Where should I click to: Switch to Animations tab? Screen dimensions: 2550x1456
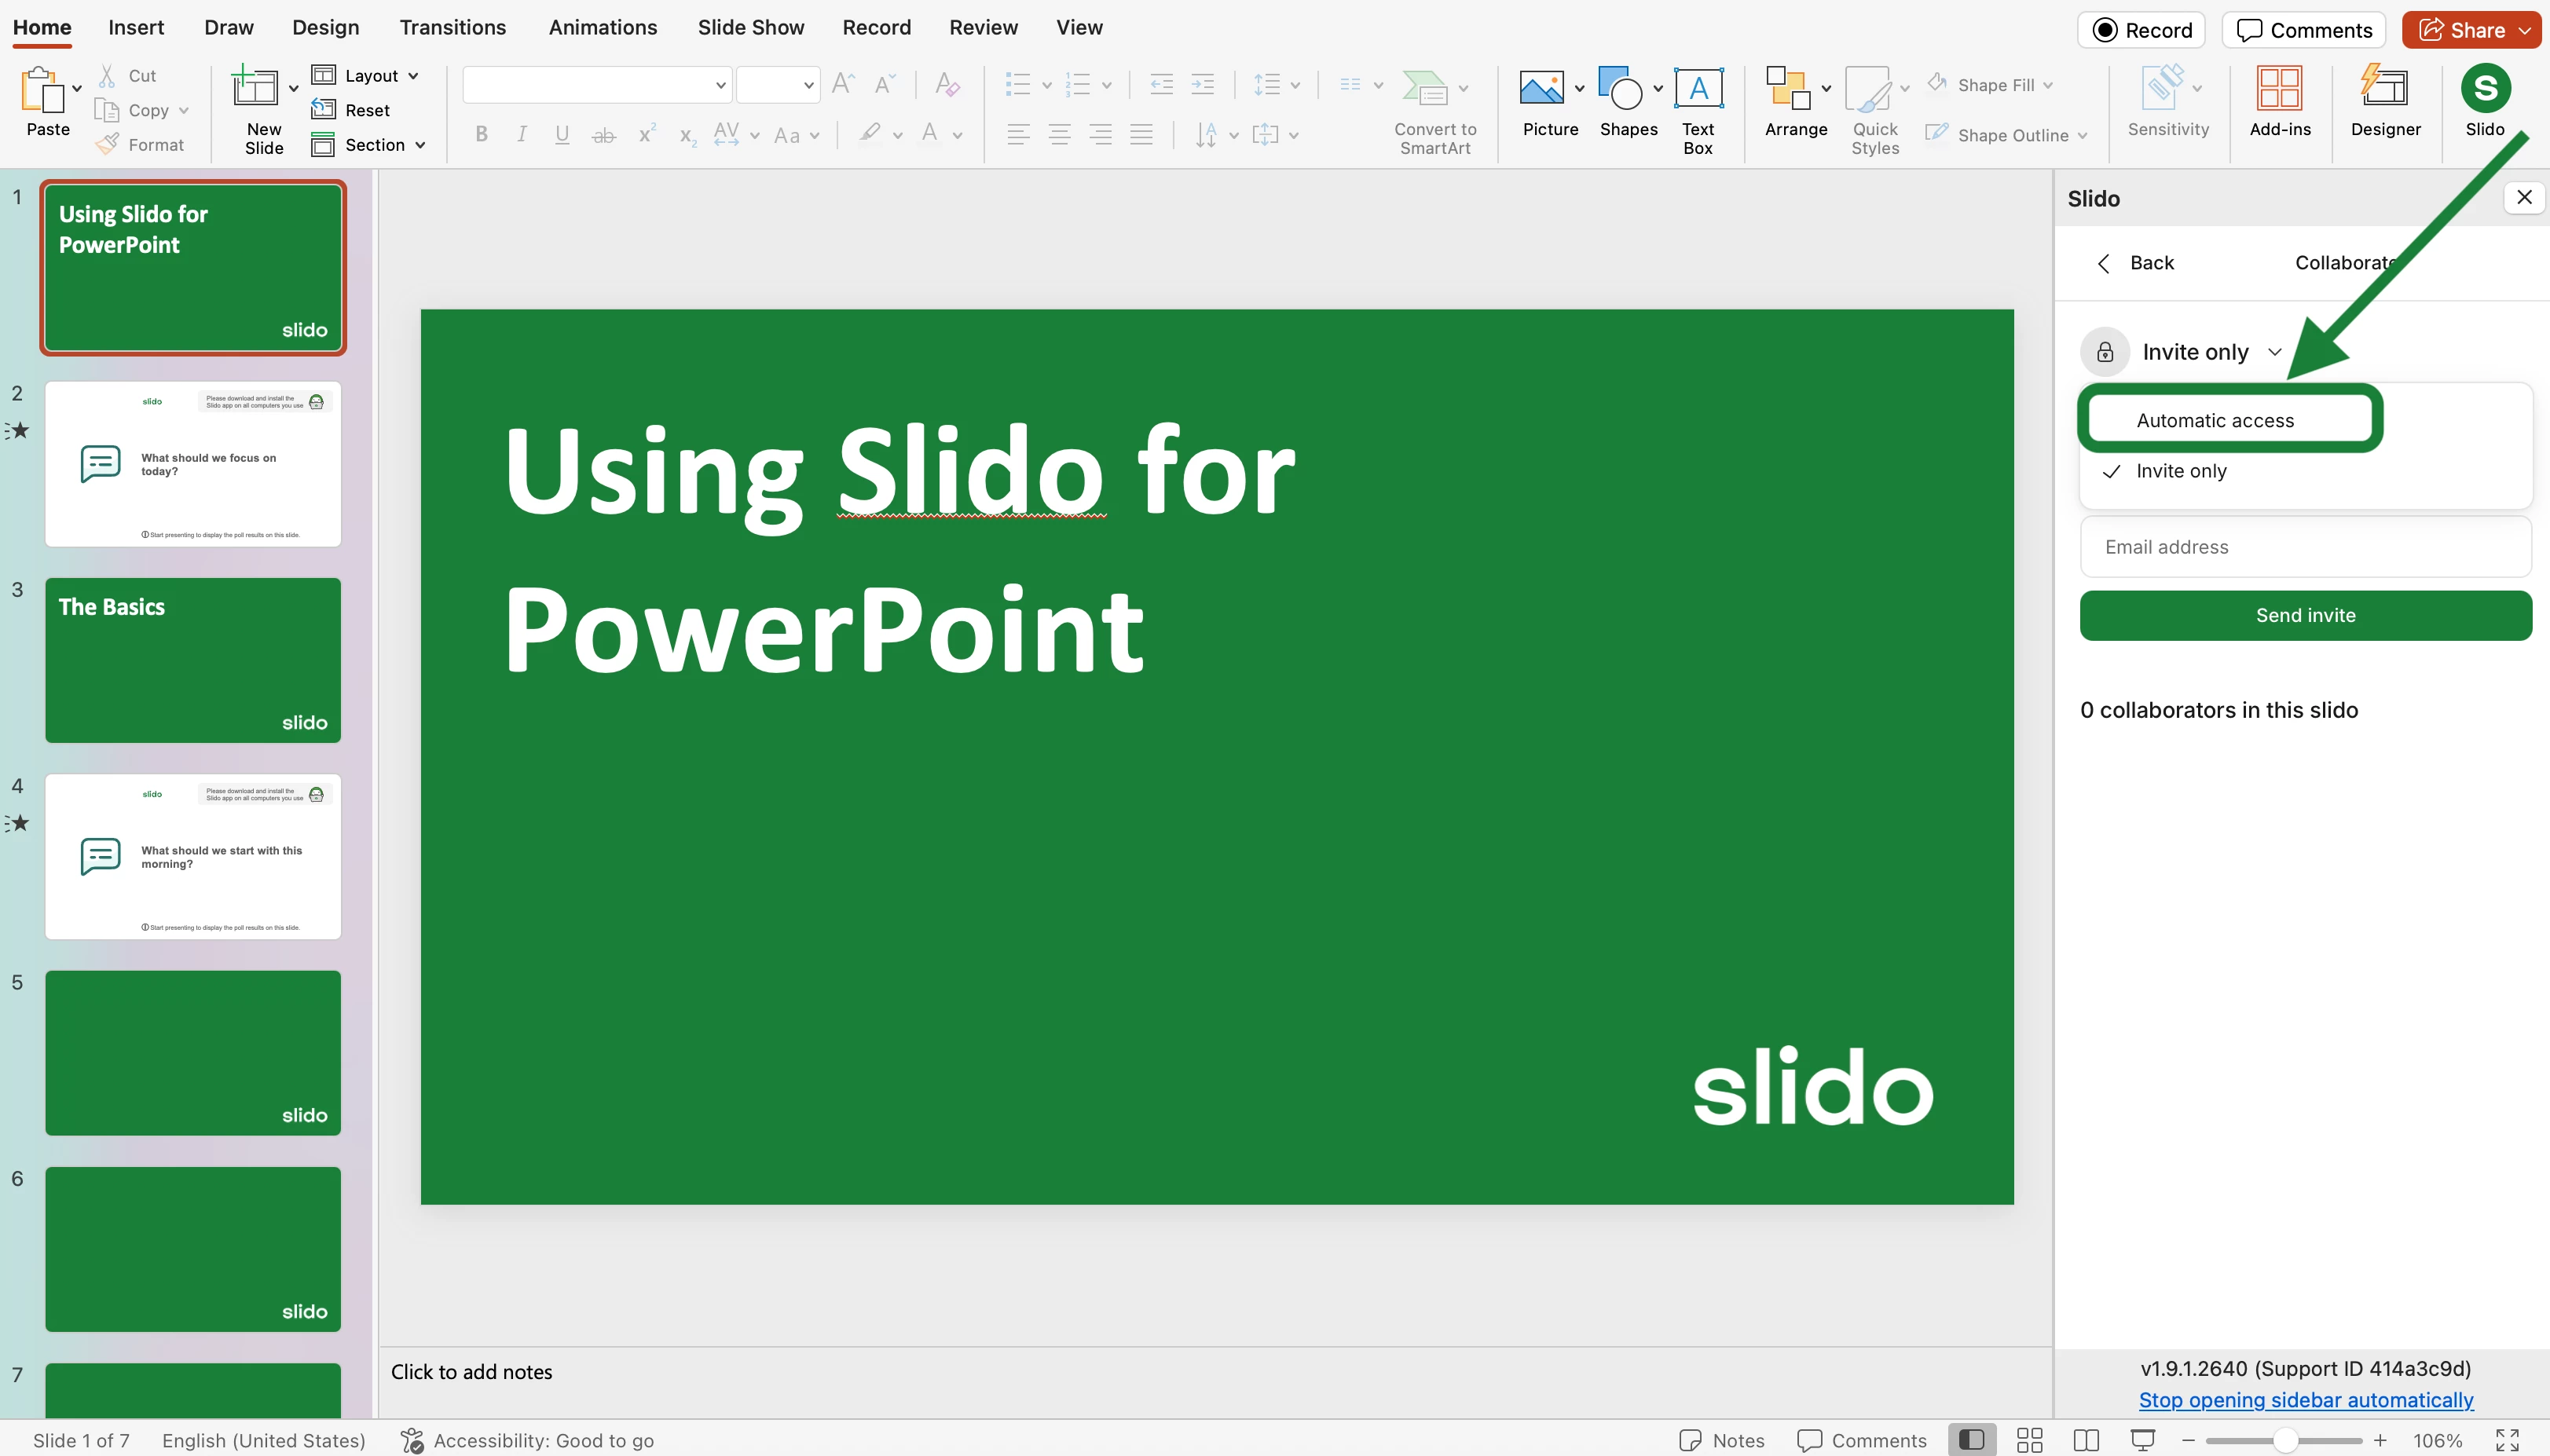(602, 28)
